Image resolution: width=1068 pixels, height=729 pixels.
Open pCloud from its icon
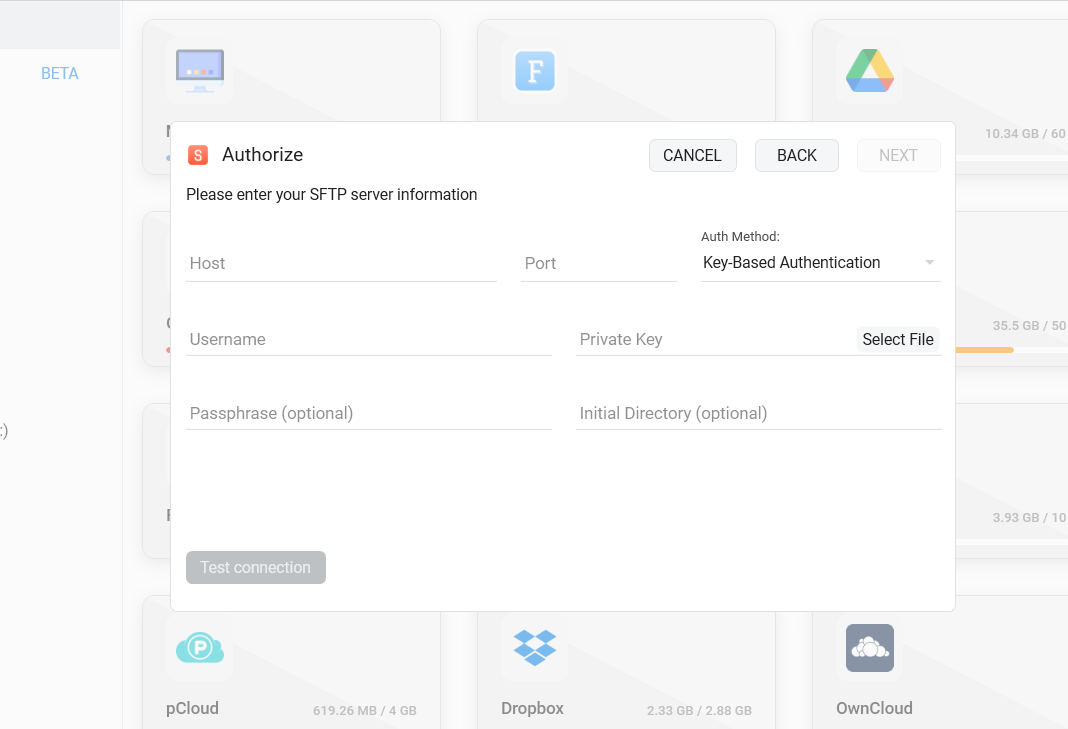click(200, 648)
